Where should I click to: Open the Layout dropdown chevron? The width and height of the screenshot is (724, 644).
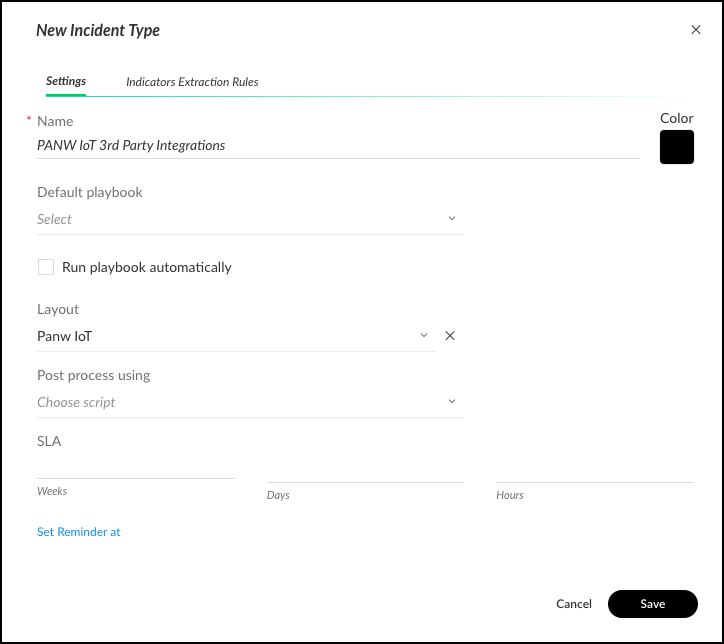tap(424, 336)
